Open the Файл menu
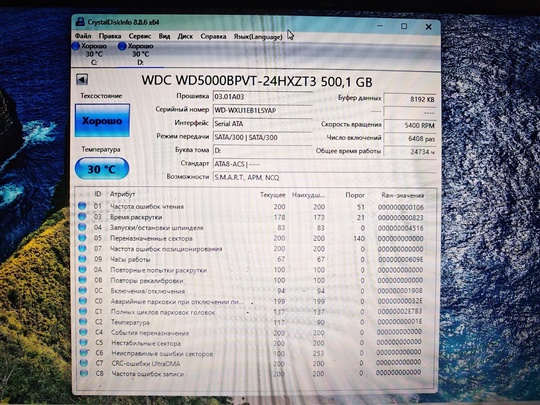 click(x=83, y=36)
